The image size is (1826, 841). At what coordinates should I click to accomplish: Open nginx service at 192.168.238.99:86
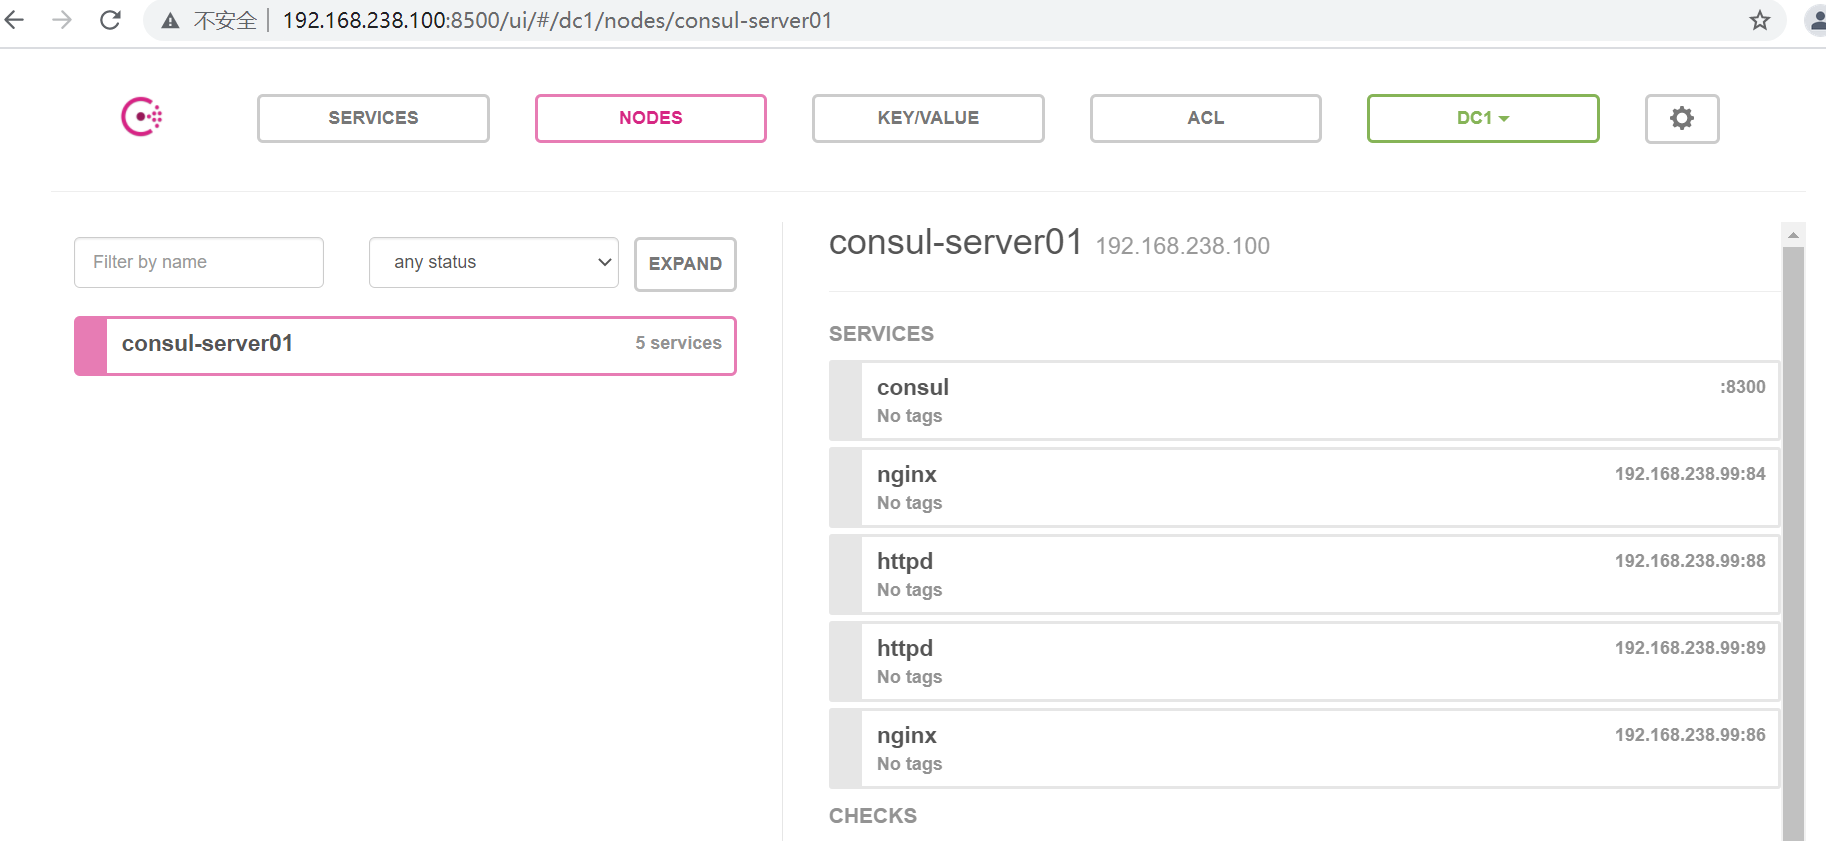[x=1304, y=748]
